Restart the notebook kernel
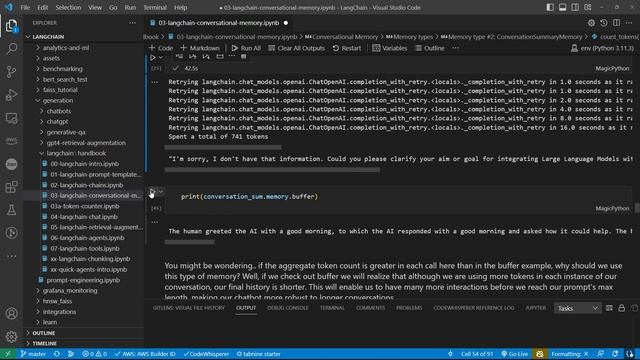The width and height of the screenshot is (640, 360). [x=347, y=48]
